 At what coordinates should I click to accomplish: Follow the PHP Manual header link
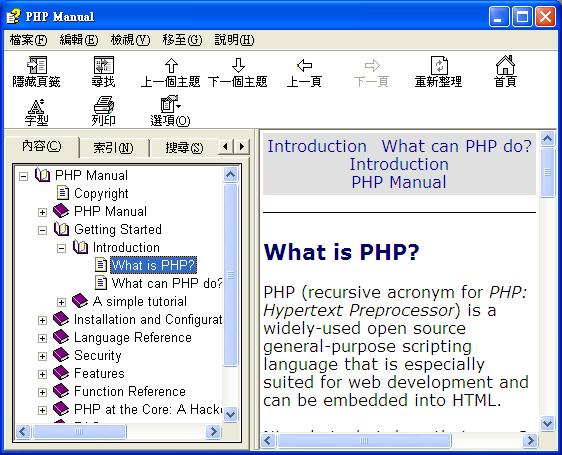pyautogui.click(x=399, y=182)
